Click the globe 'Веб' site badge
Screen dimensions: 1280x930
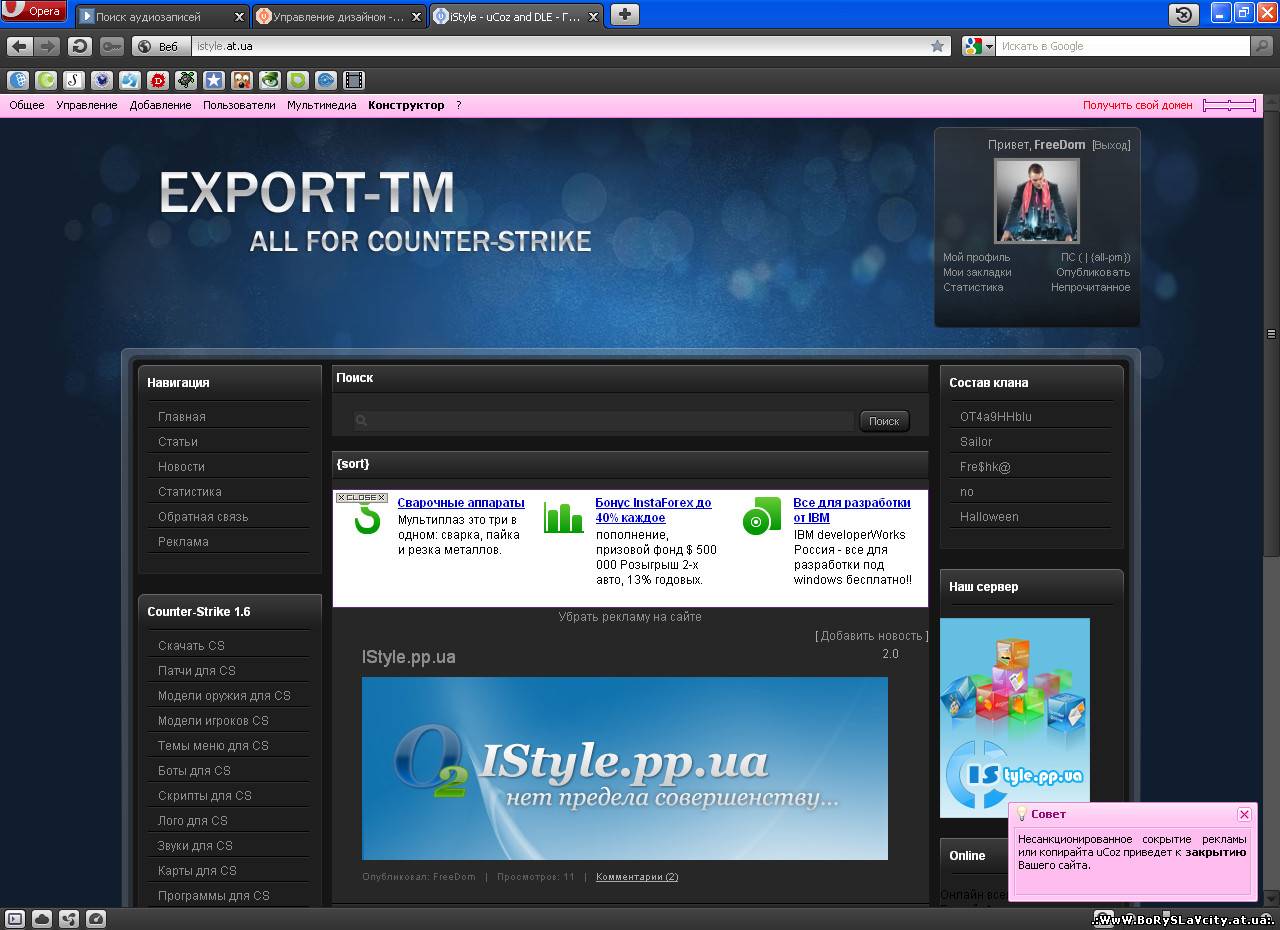click(x=160, y=46)
